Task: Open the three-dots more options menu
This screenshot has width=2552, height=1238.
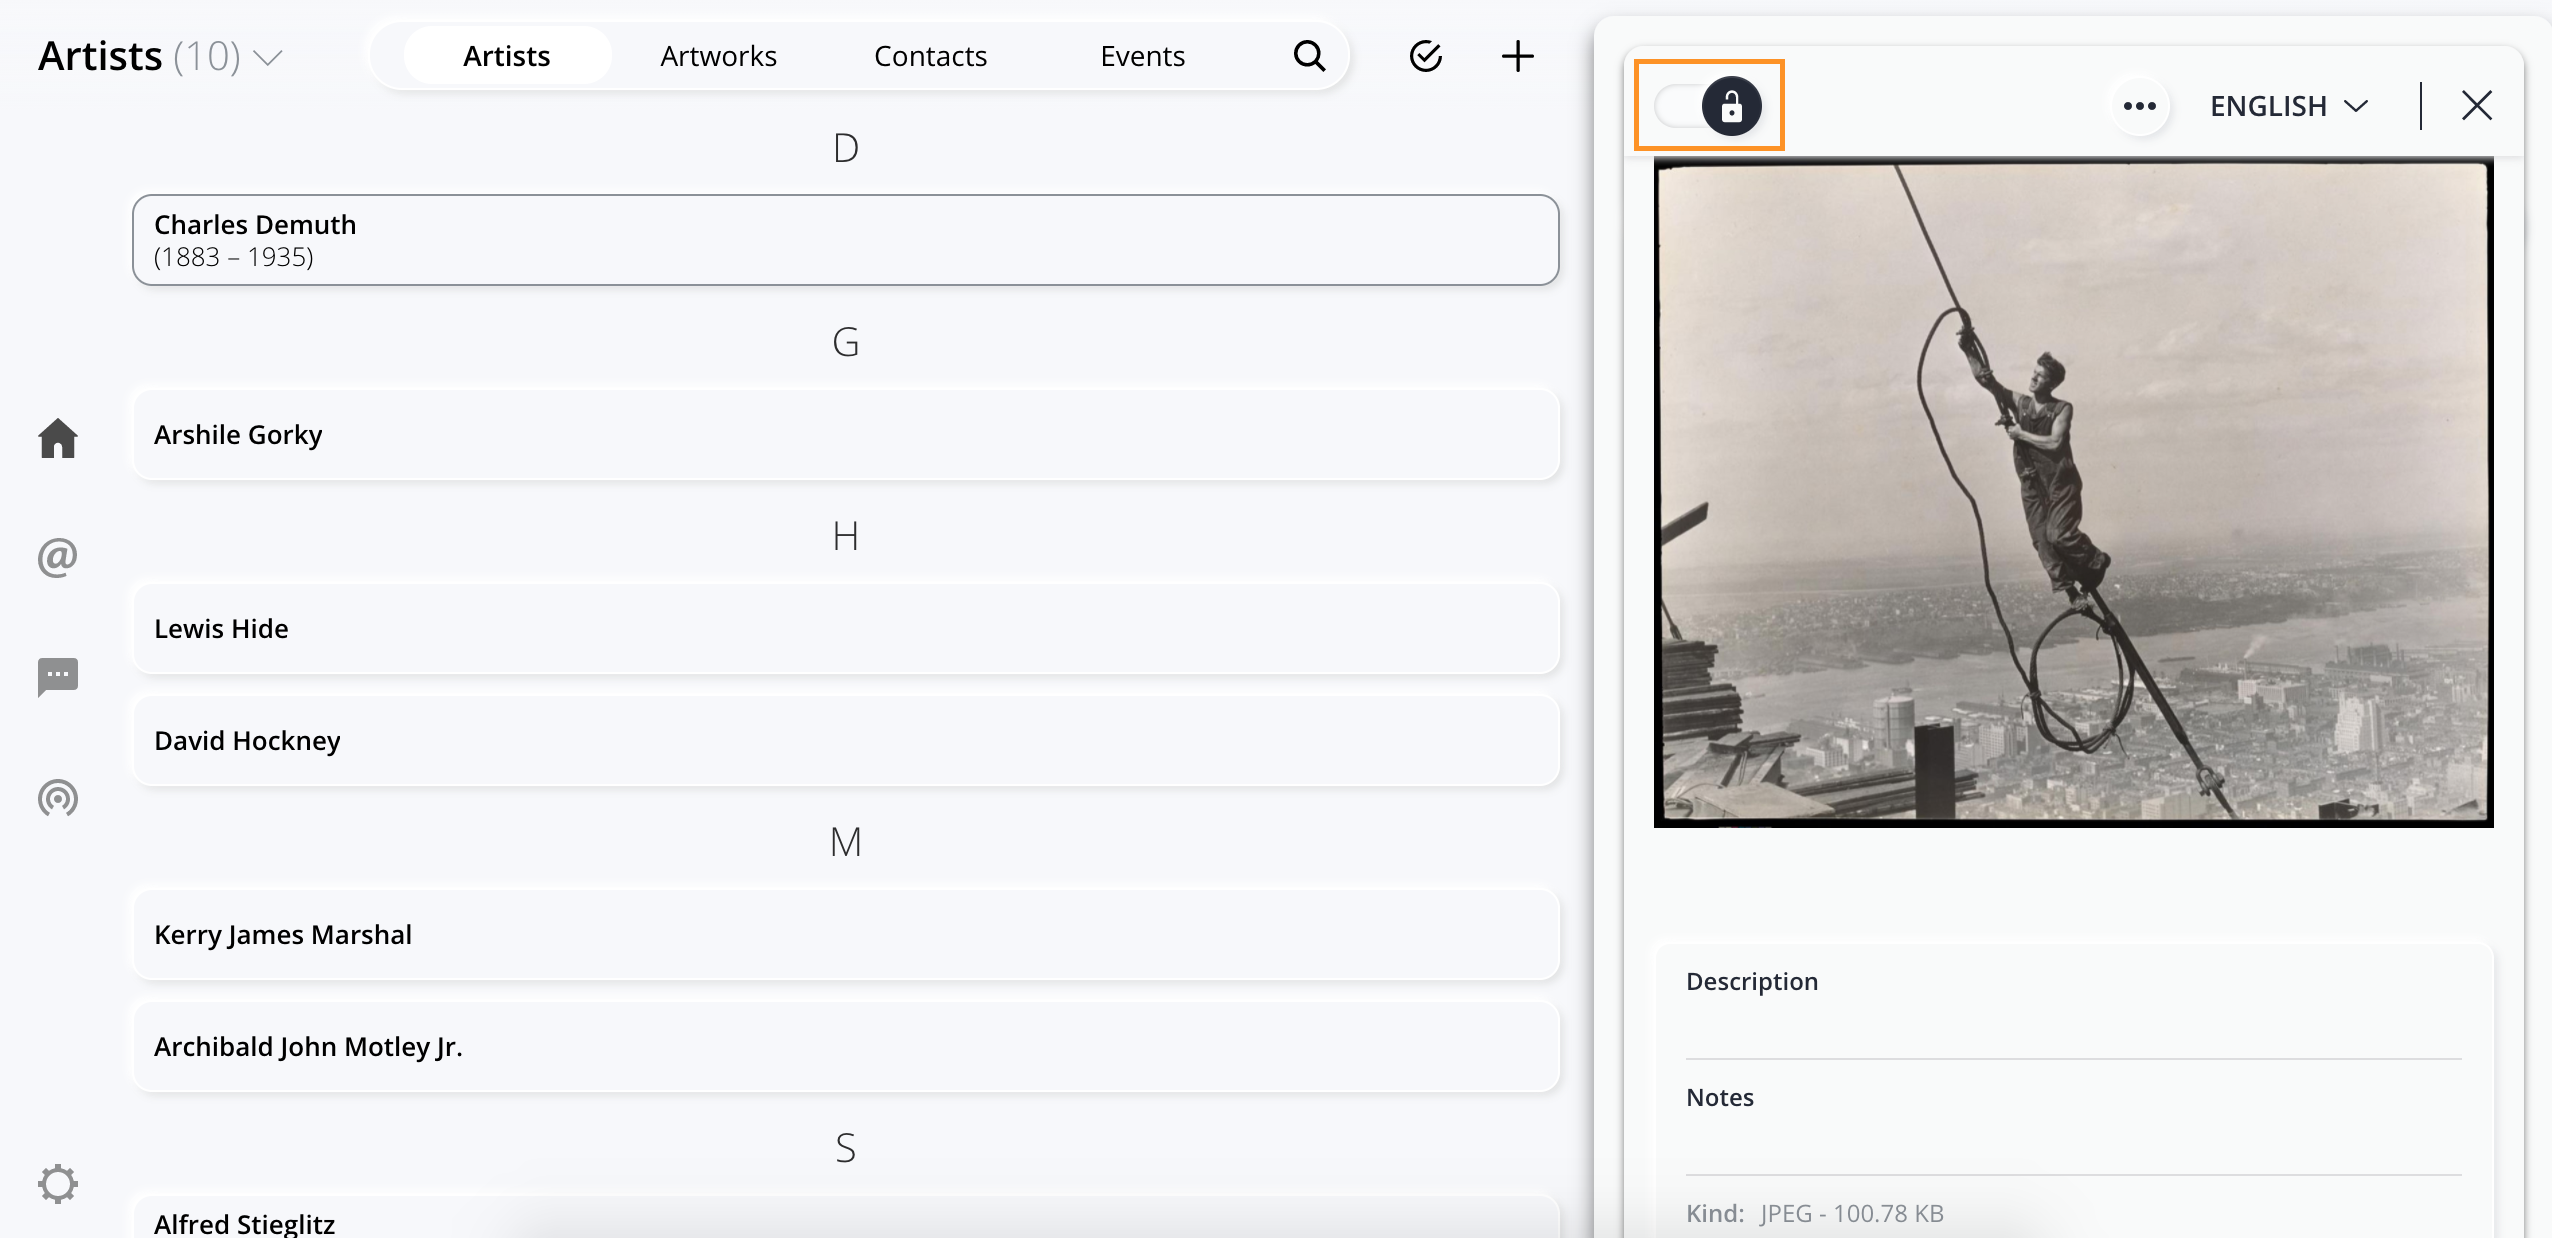Action: click(x=2140, y=106)
